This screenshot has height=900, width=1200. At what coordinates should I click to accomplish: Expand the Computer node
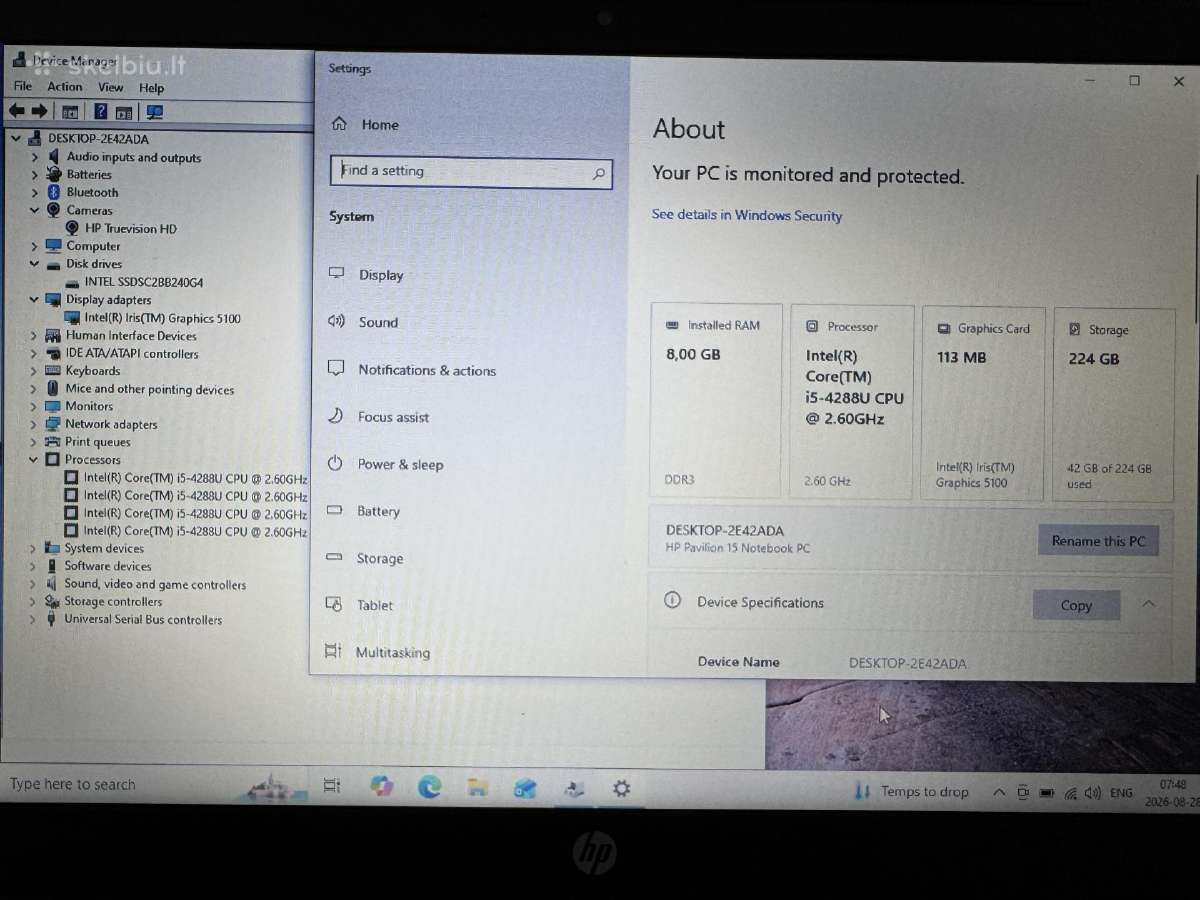[x=34, y=246]
